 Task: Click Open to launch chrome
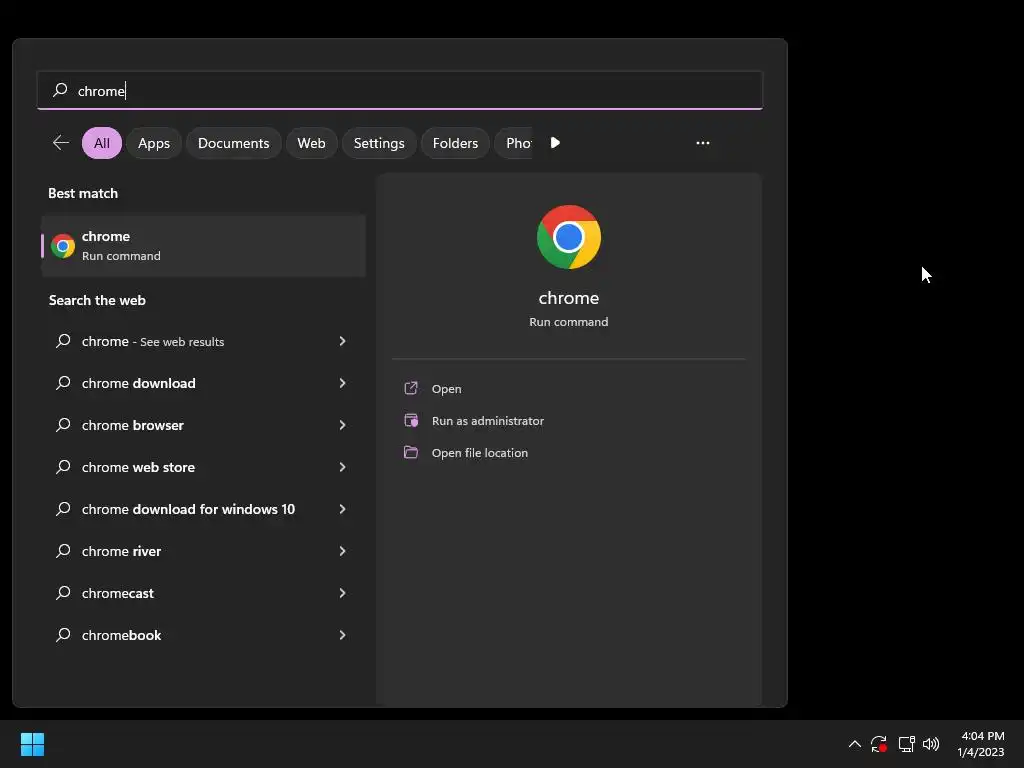click(x=446, y=389)
